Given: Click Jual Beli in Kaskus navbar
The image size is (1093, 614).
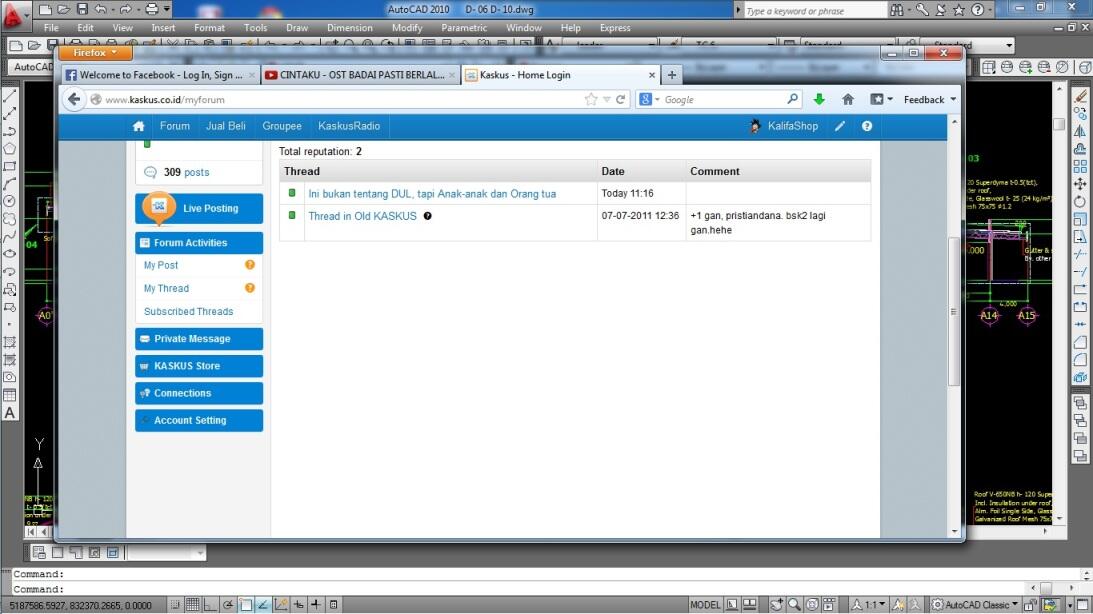Looking at the screenshot, I should click(226, 126).
